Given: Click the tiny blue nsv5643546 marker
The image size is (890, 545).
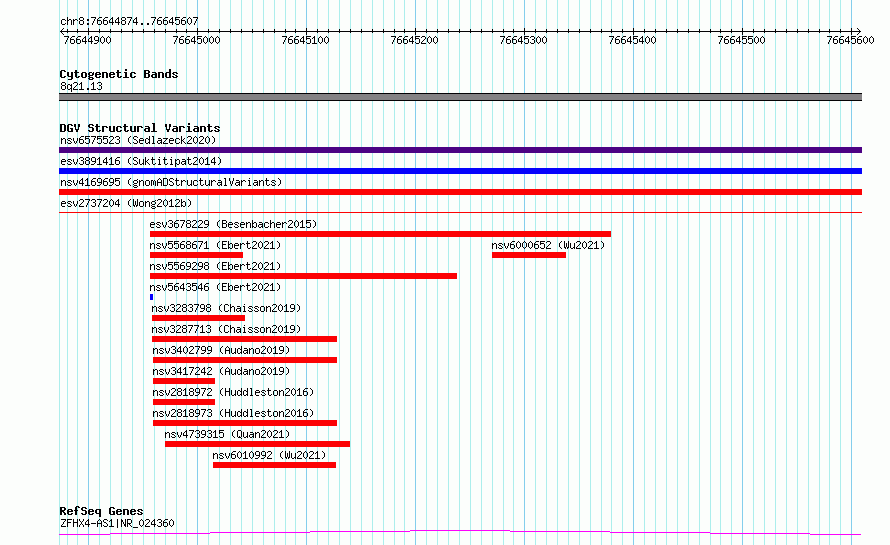Looking at the screenshot, I should [x=152, y=297].
